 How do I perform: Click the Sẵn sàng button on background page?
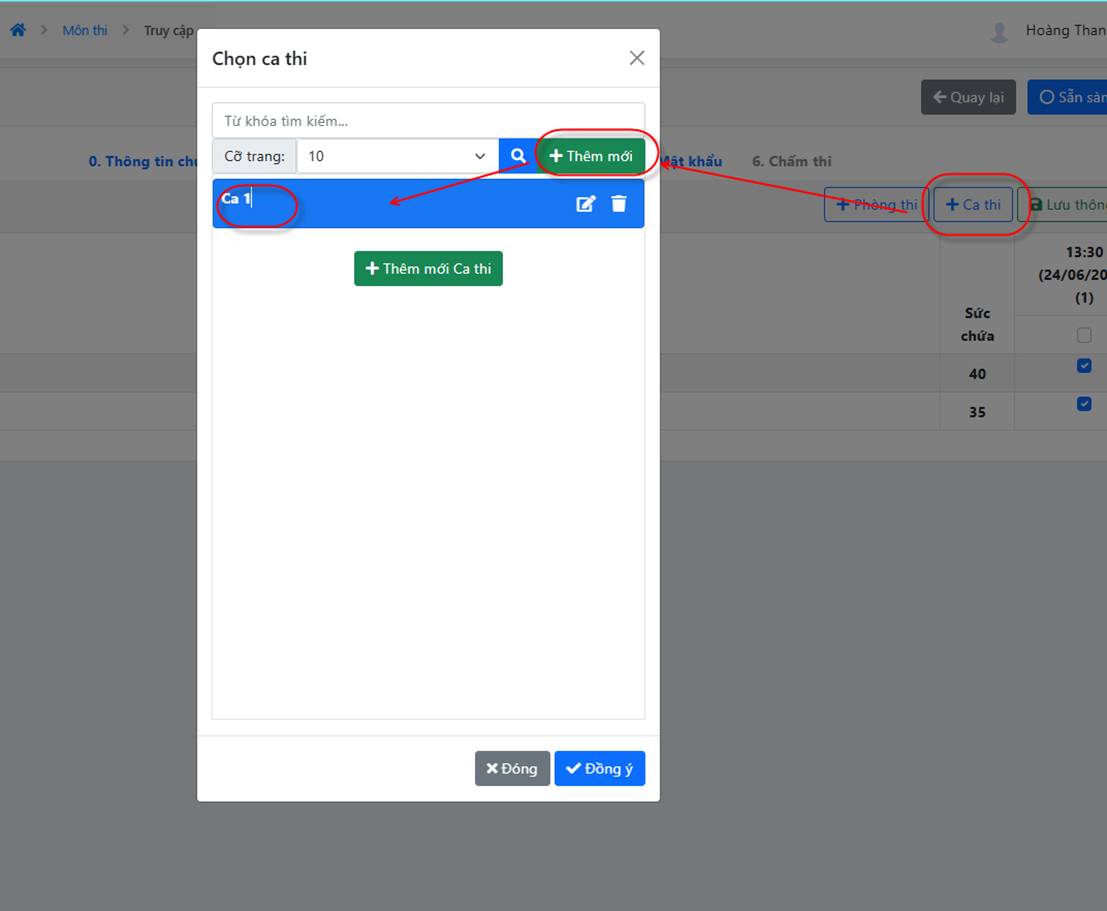point(1067,97)
